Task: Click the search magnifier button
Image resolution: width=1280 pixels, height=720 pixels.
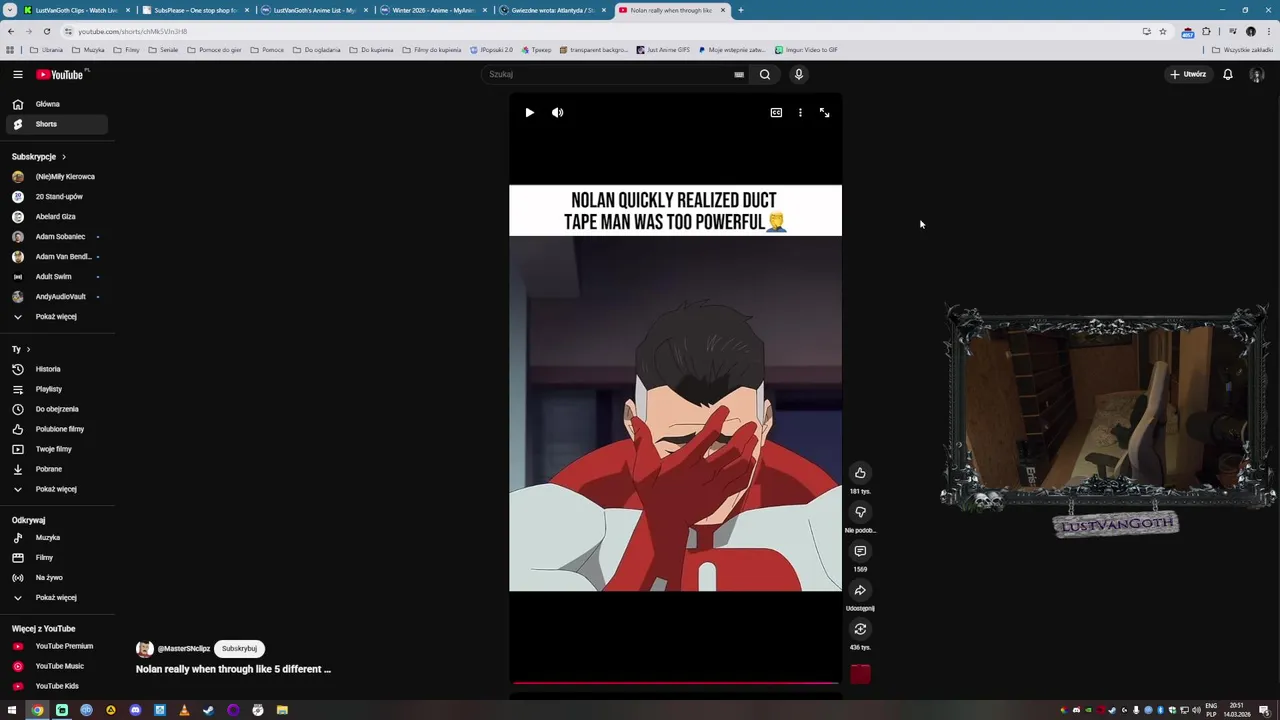Action: click(x=765, y=74)
